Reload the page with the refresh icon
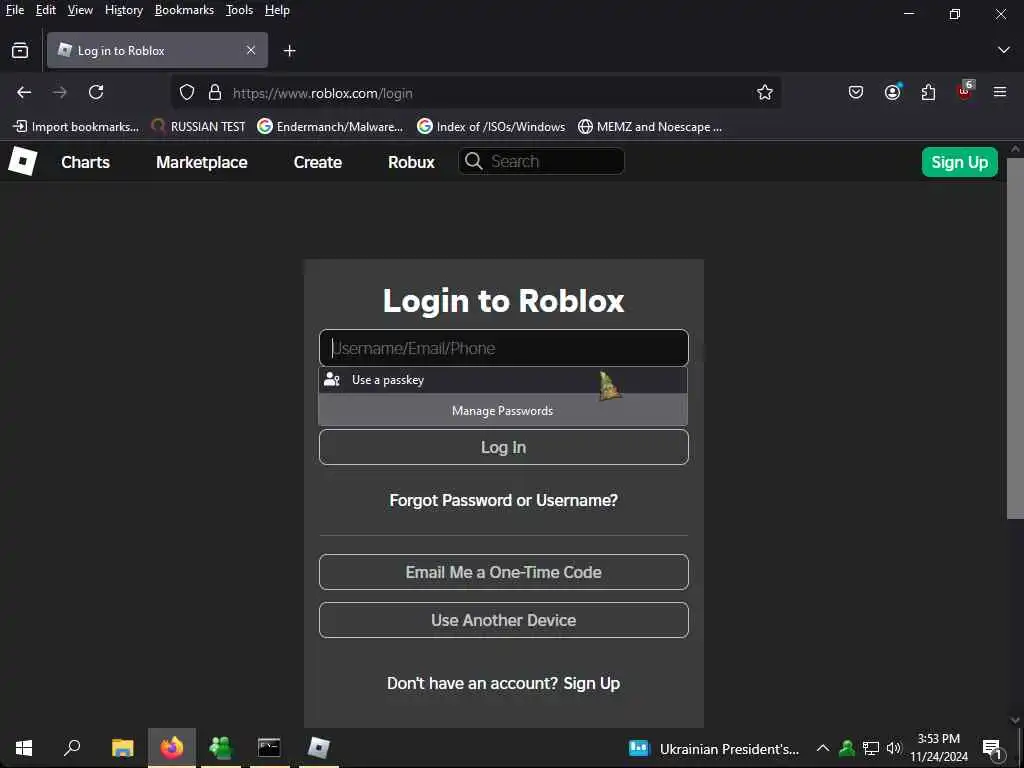The height and width of the screenshot is (768, 1024). pos(96,93)
